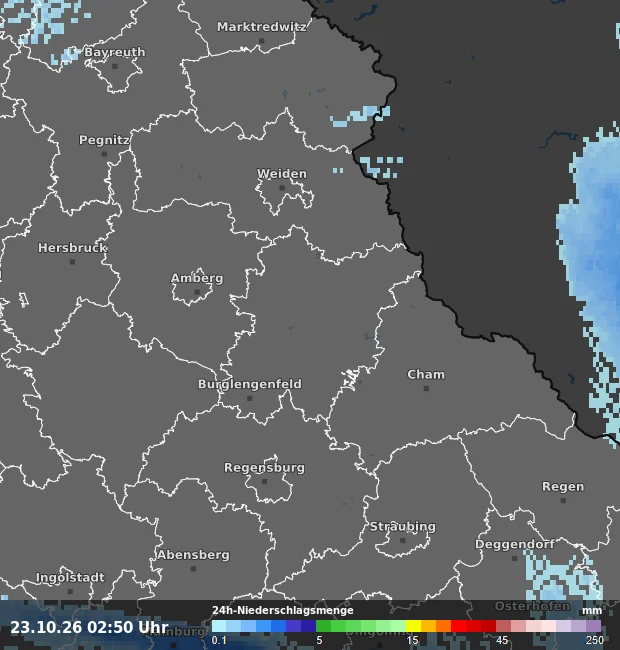Click the square marker below Bayreuth
Screen dimensions: 620x650
click(x=115, y=66)
